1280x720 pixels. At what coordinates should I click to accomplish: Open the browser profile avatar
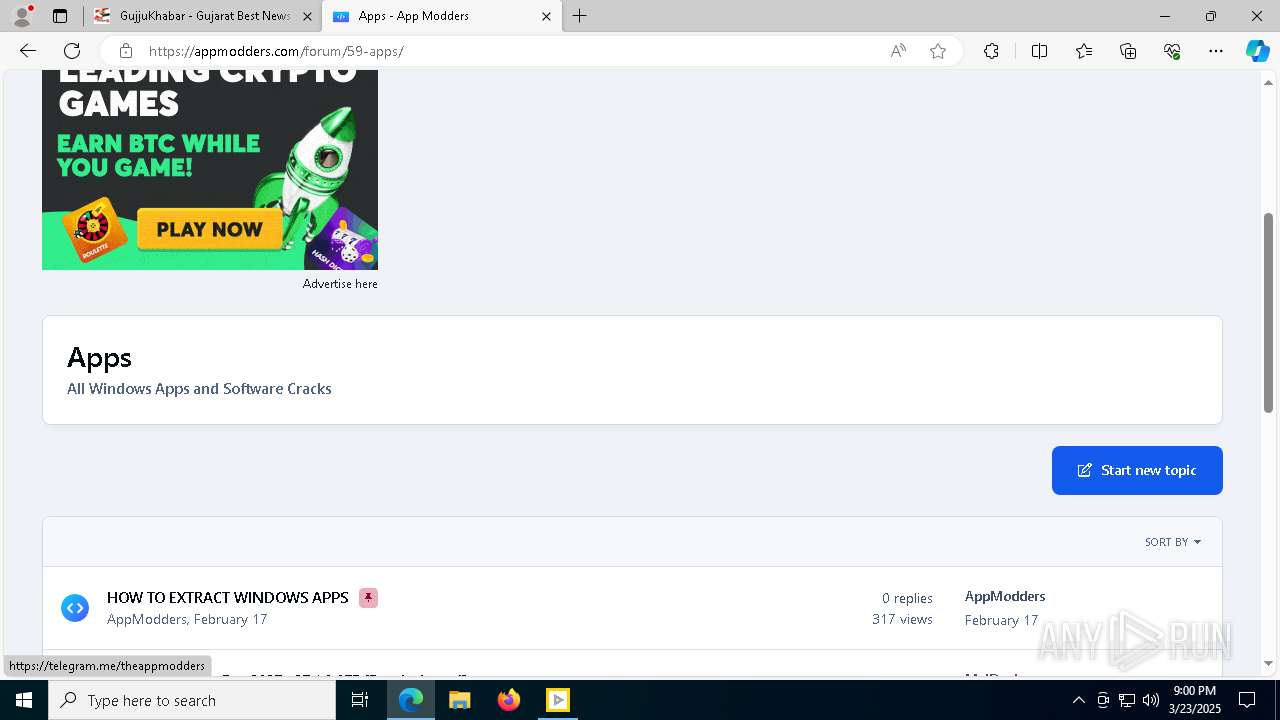(22, 16)
